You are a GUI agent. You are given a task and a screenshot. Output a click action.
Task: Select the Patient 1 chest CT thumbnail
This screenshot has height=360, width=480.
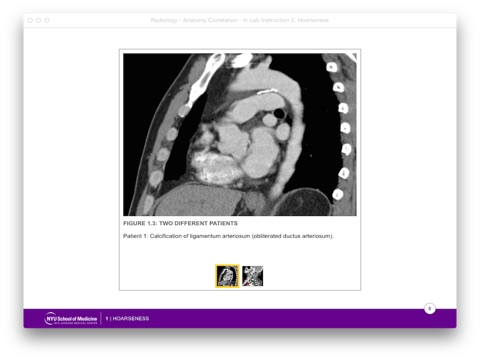pyautogui.click(x=227, y=276)
